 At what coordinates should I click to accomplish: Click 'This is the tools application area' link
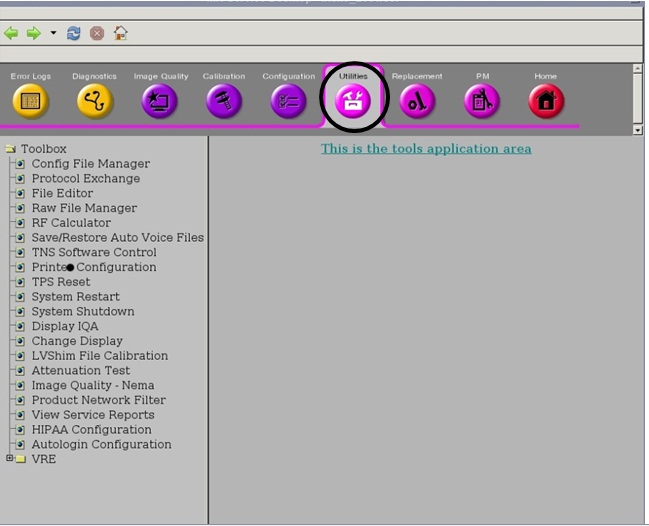point(426,149)
